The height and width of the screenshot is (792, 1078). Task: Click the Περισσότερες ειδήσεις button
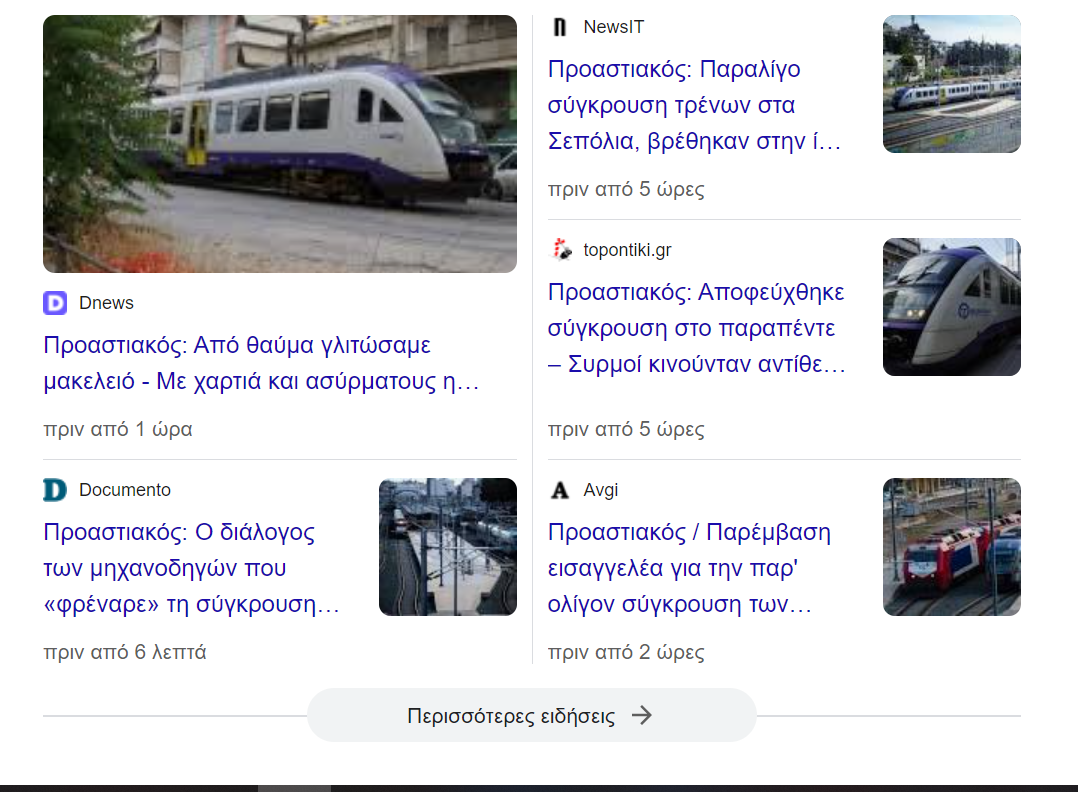tap(530, 715)
